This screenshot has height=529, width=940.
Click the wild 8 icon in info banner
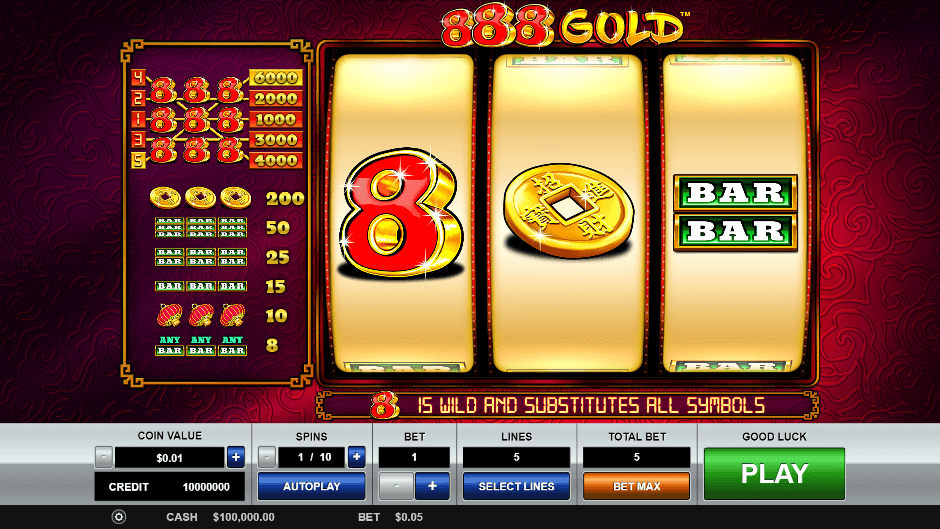[385, 406]
